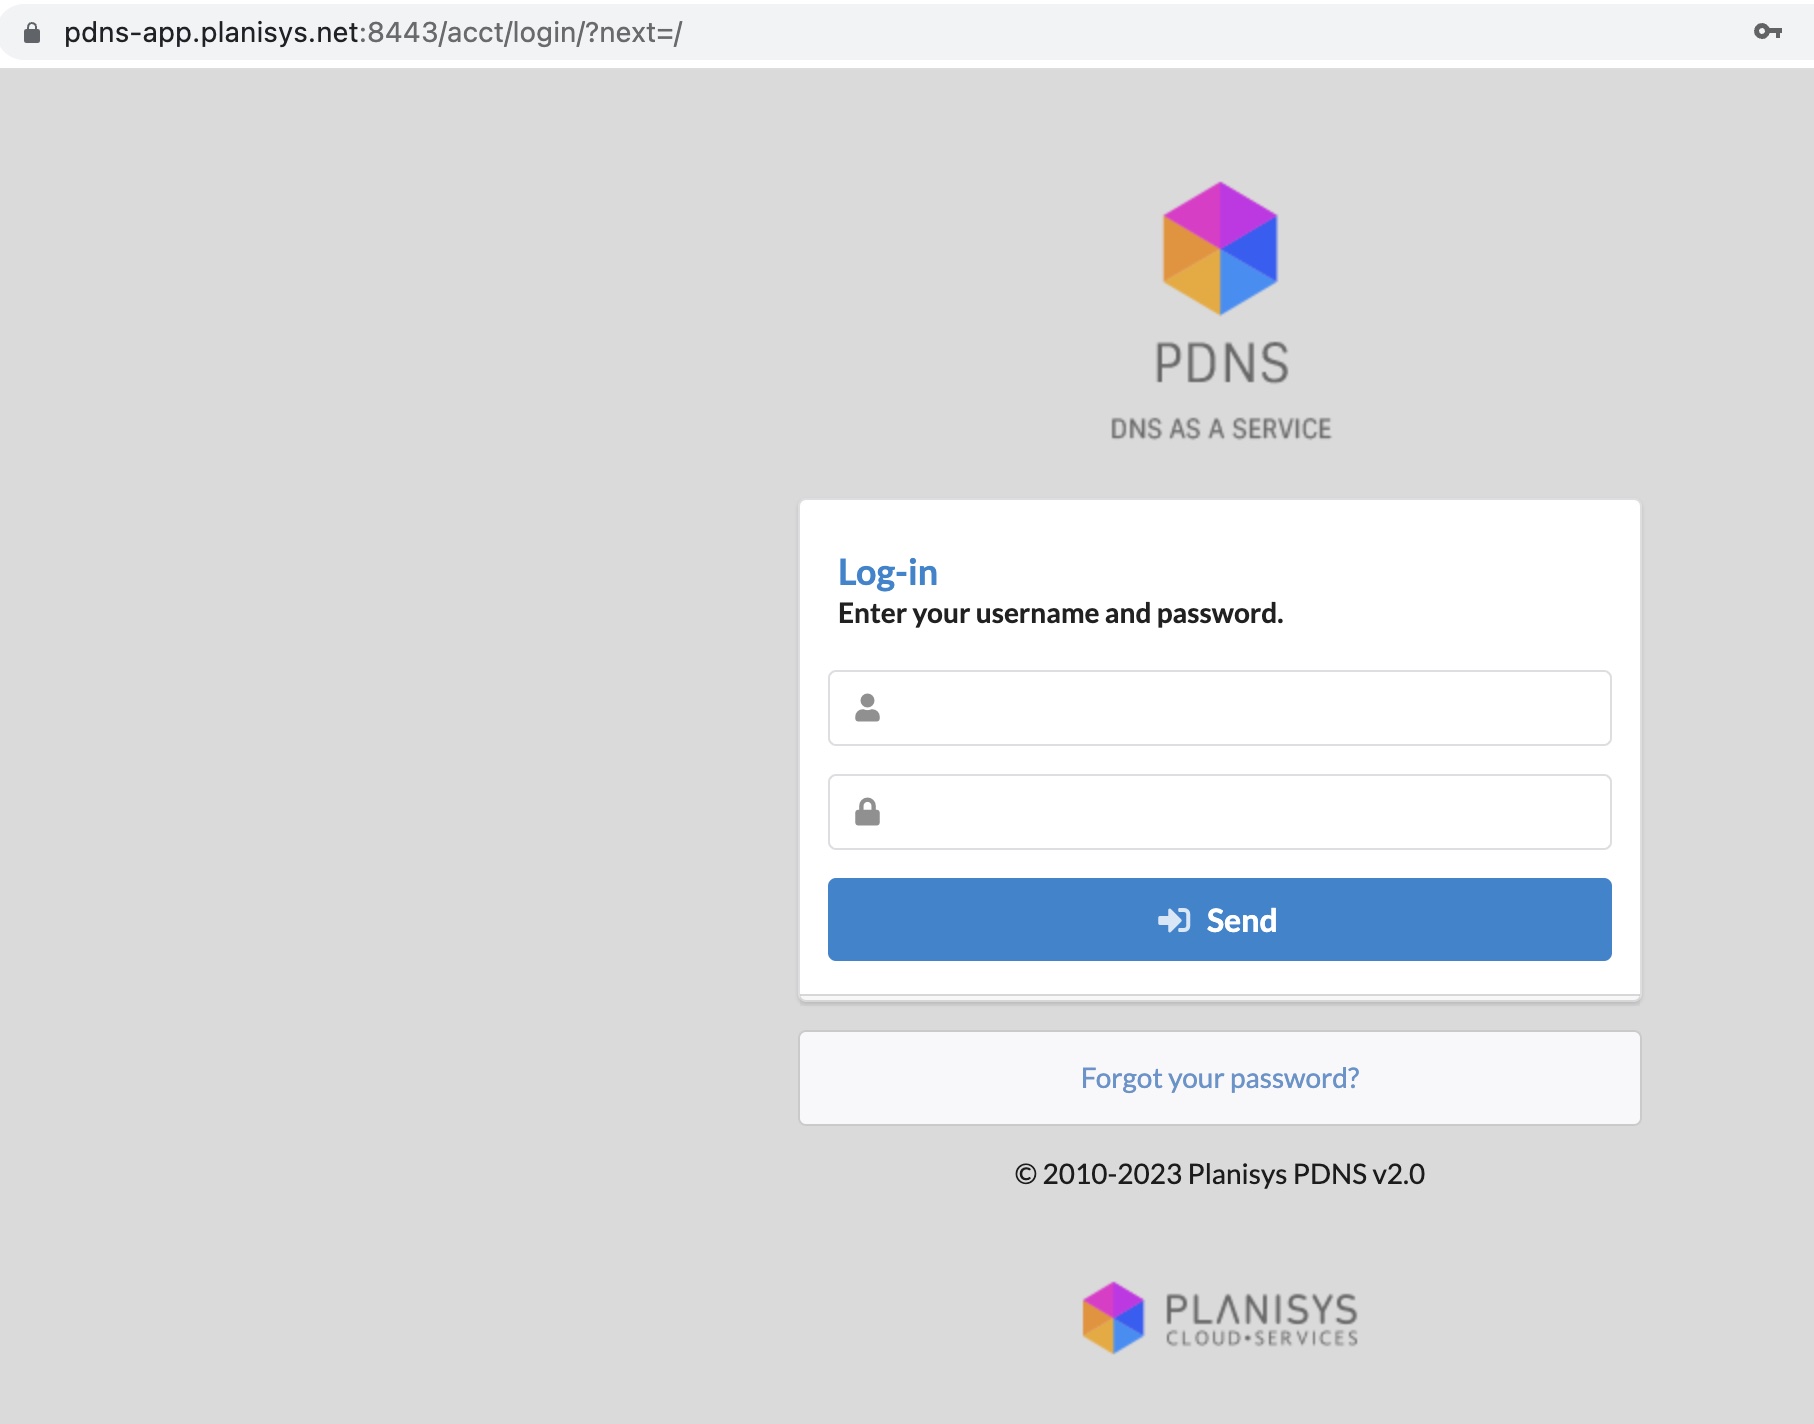Click the padlock icon in password field
The image size is (1814, 1424).
tap(867, 811)
